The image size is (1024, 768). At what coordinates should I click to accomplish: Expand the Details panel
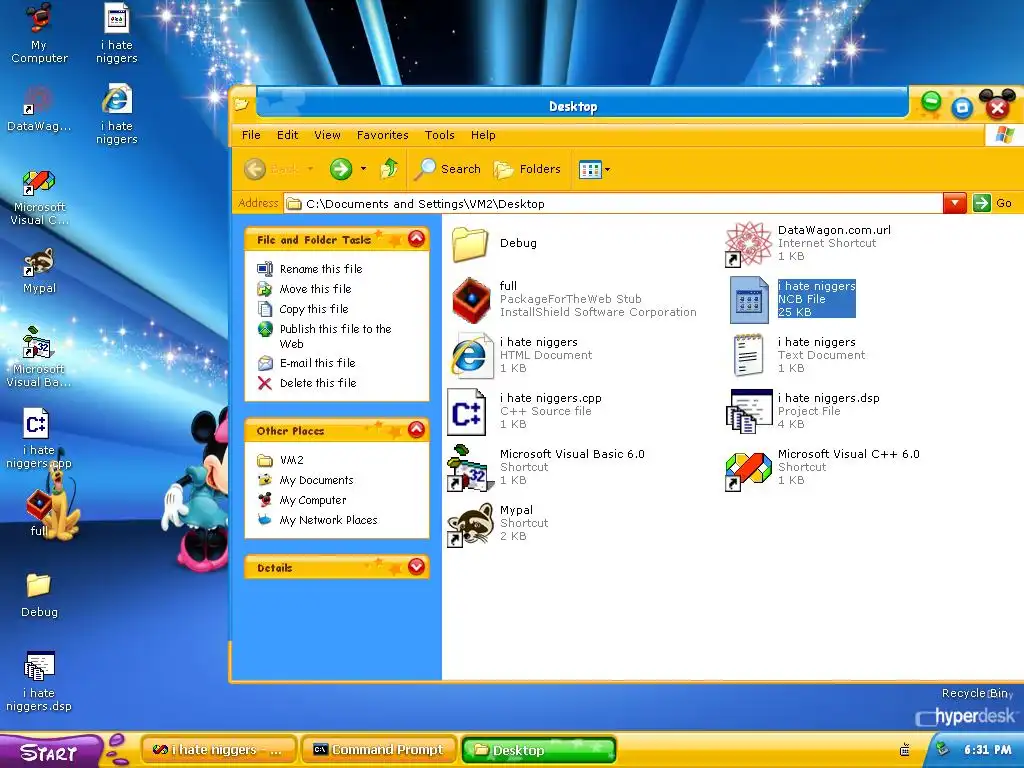(417, 566)
